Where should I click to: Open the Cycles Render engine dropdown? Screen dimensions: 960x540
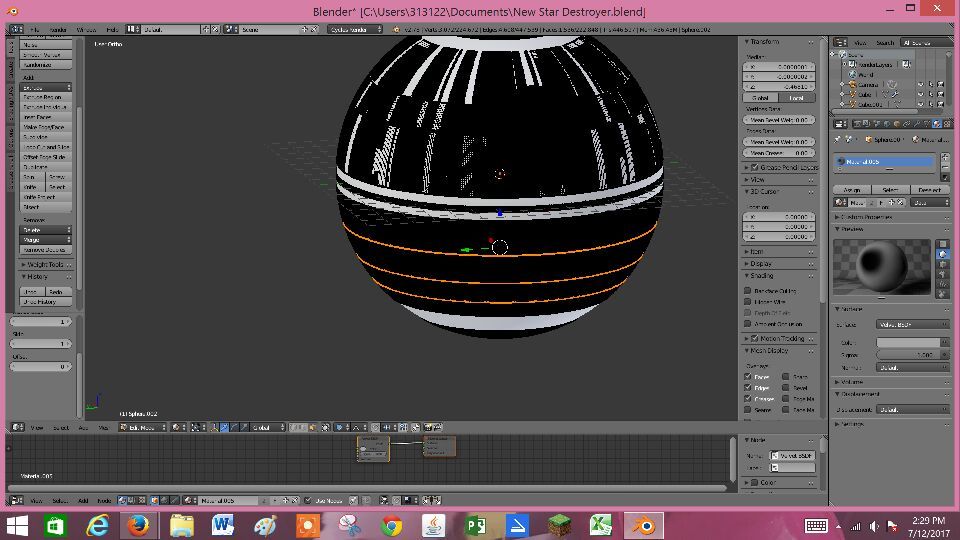click(354, 29)
